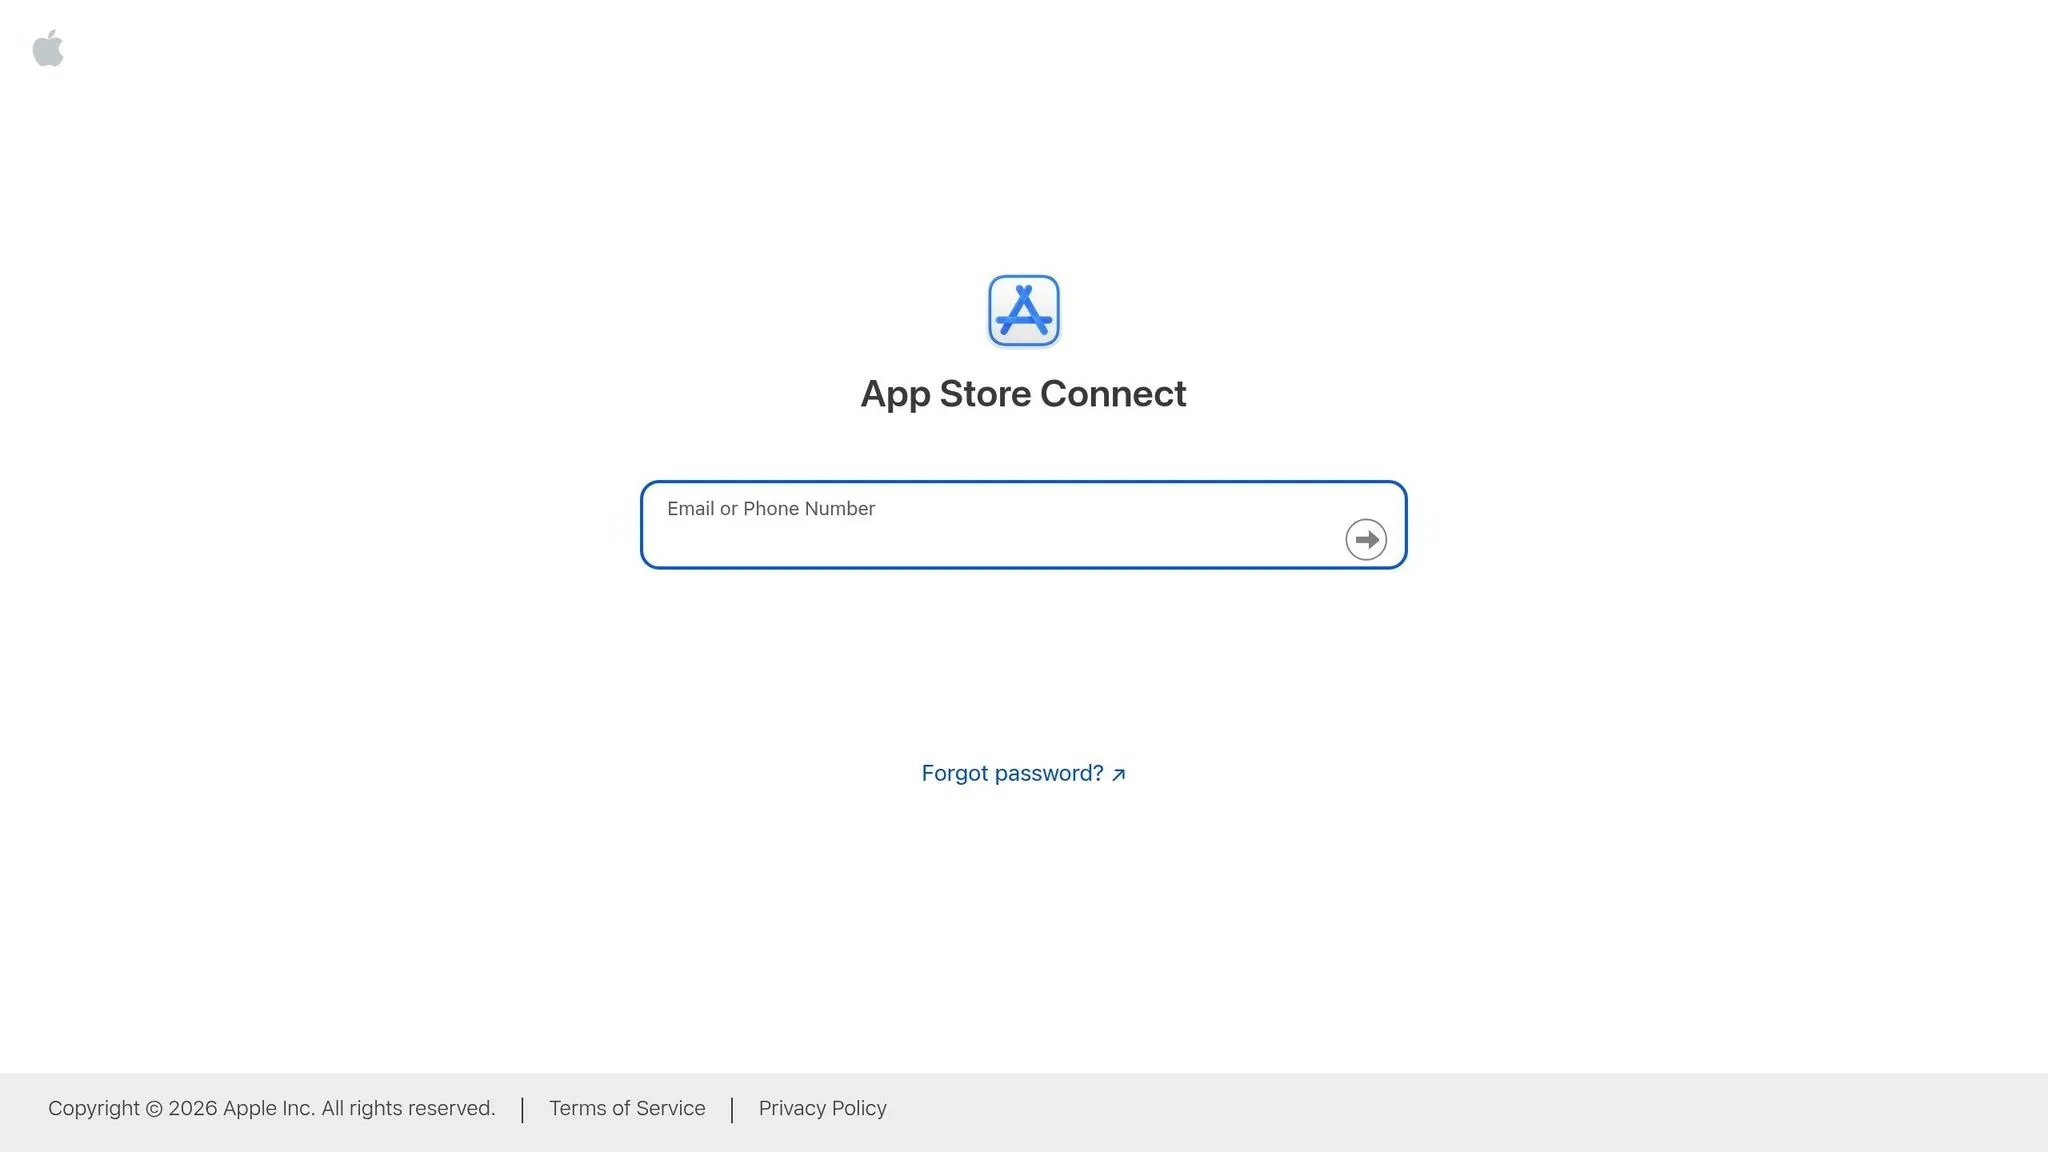Click the App Store Connect heading
2048x1152 pixels.
coord(1023,393)
